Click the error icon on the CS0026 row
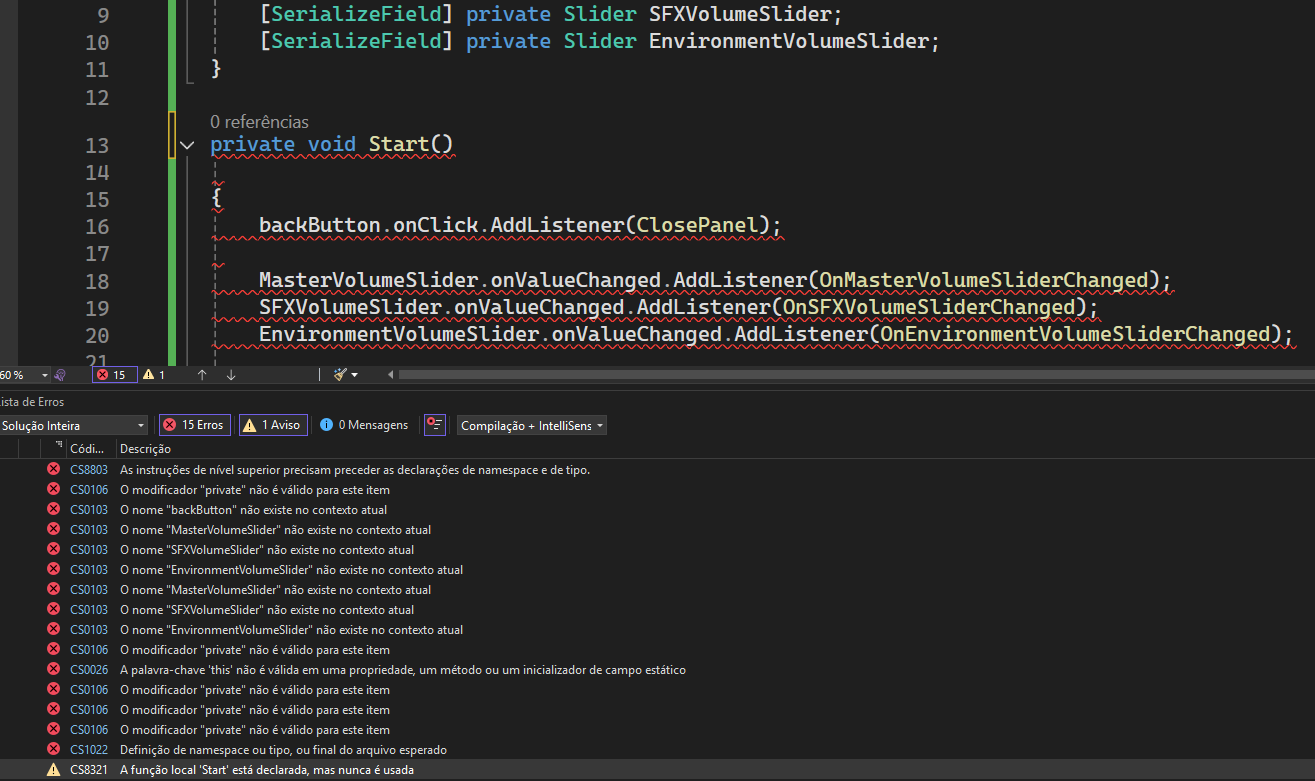Viewport: 1315px width, 781px height. pos(53,669)
